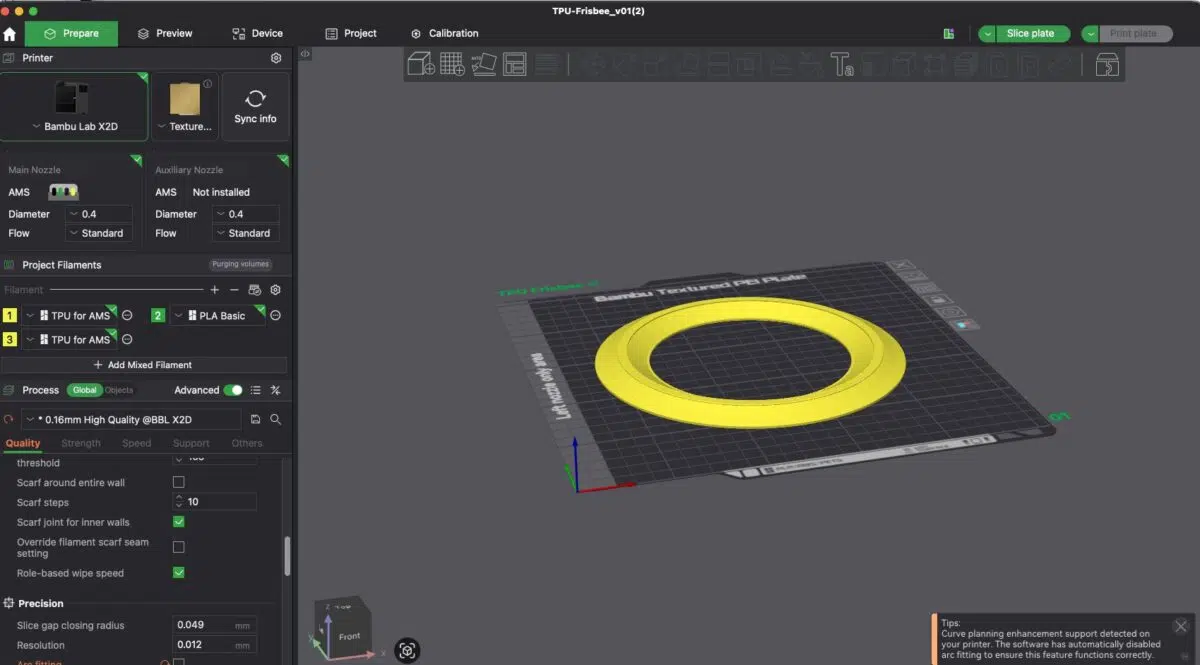Viewport: 1200px width, 665px height.
Task: Click the Auto orient toolbar icon
Action: click(x=484, y=65)
